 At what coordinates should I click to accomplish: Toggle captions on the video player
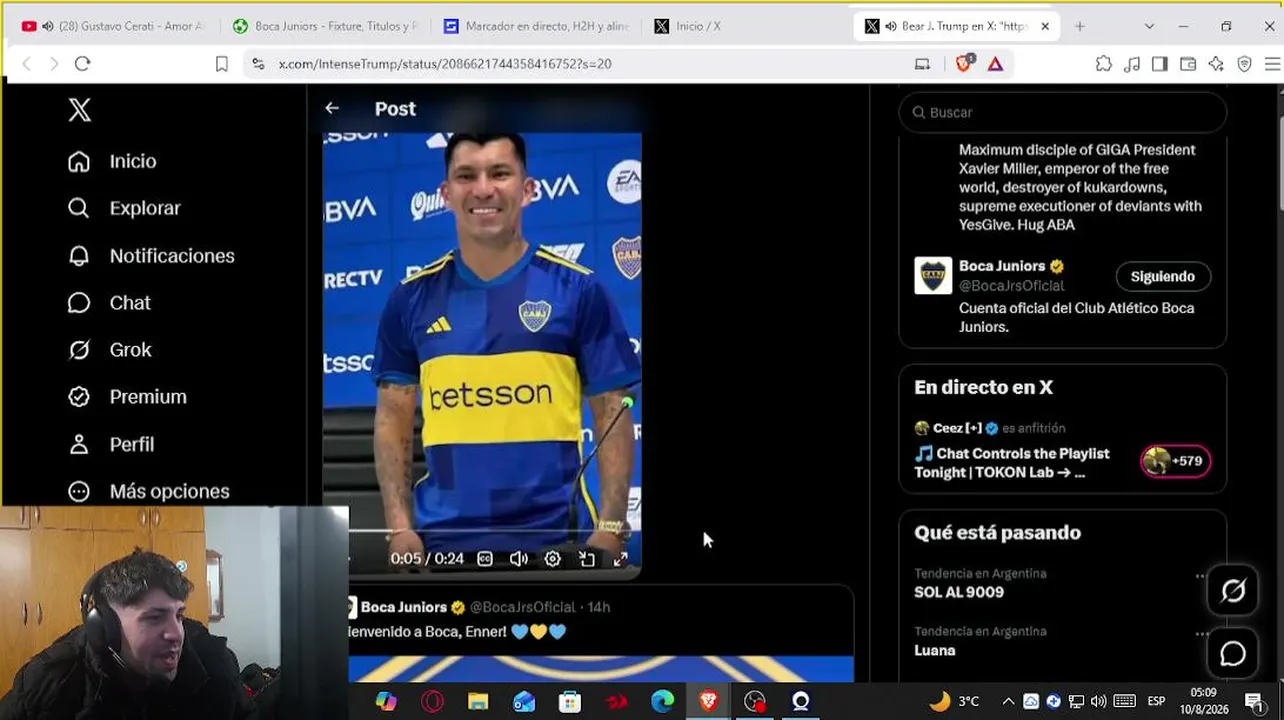tap(485, 559)
